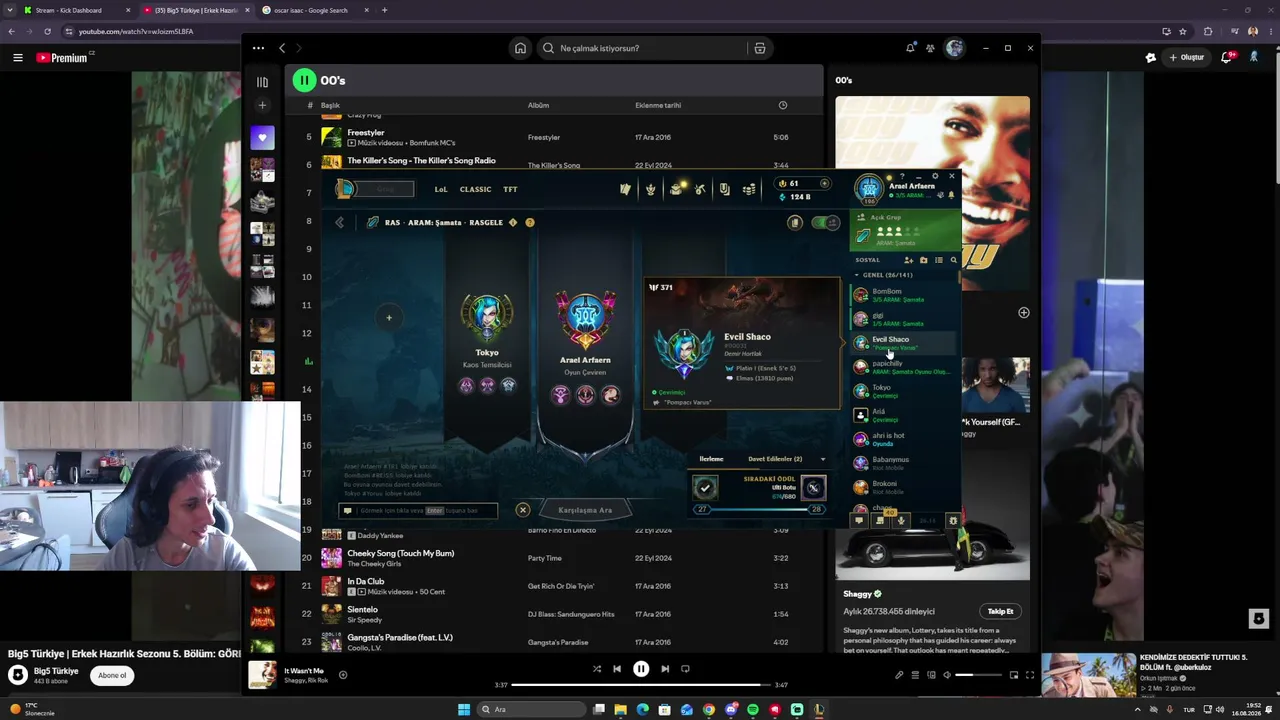Open the League store coins icon
The image size is (1280, 720).
(749, 189)
